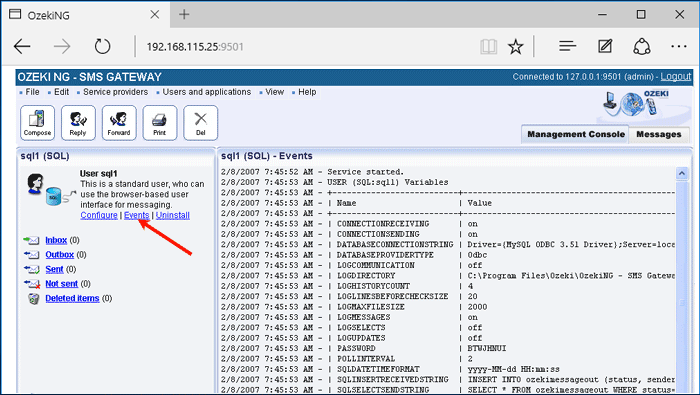700x395 pixels.
Task: Click the Uninstall link for sql1
Action: tap(173, 215)
